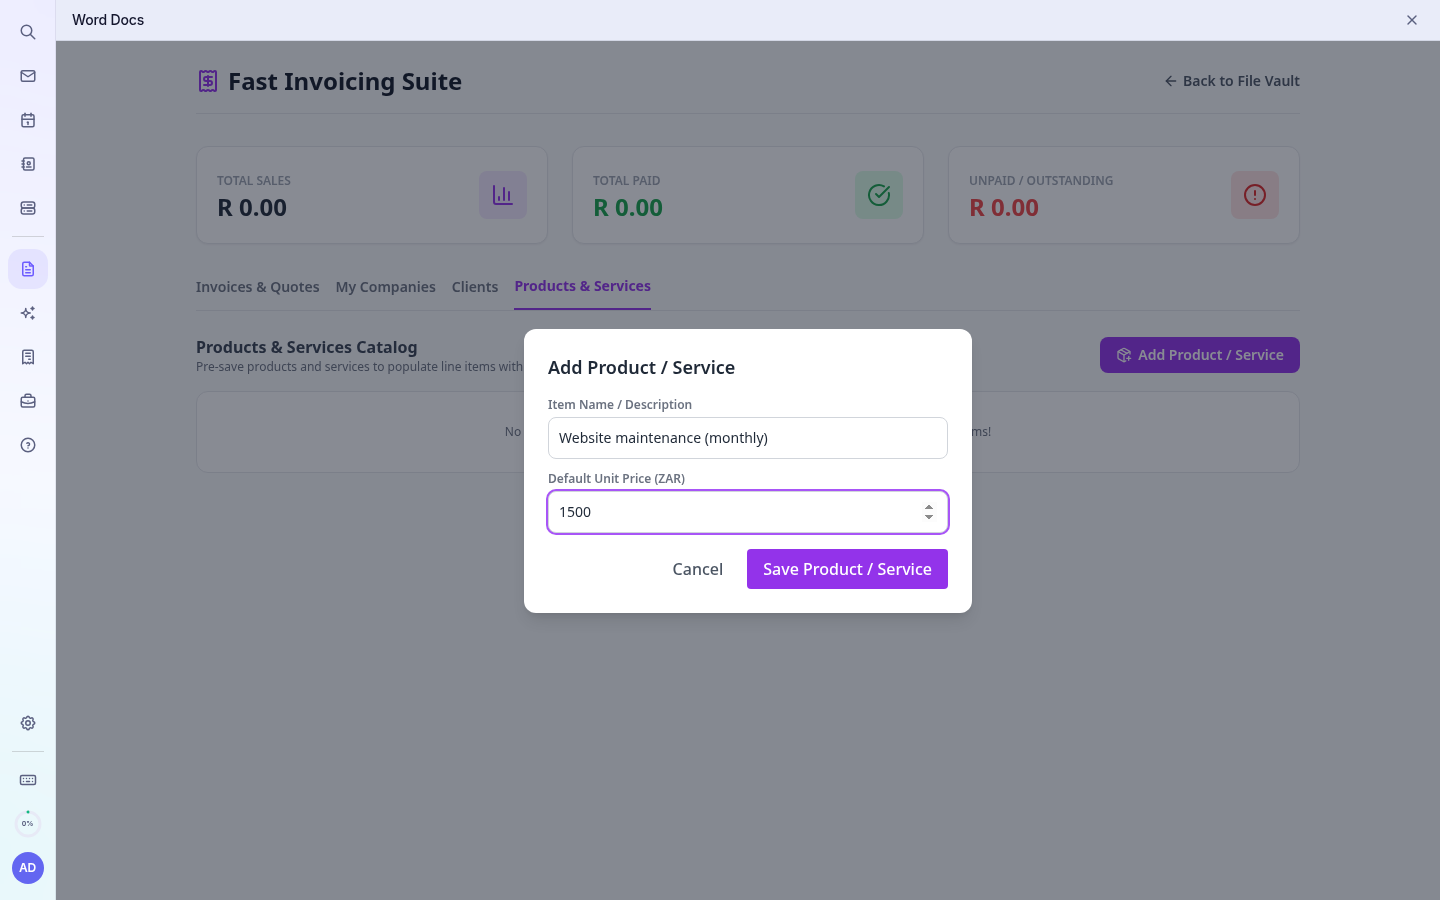Click the R 0.00 Total Paid value
Viewport: 1440px width, 900px height.
(628, 208)
